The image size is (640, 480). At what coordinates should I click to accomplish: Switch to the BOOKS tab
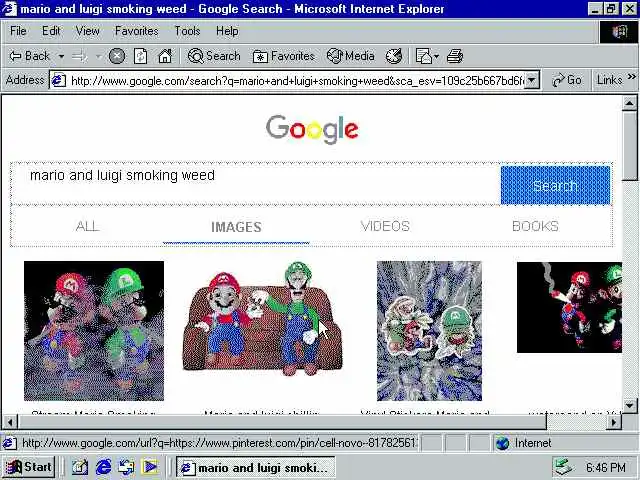tap(535, 226)
